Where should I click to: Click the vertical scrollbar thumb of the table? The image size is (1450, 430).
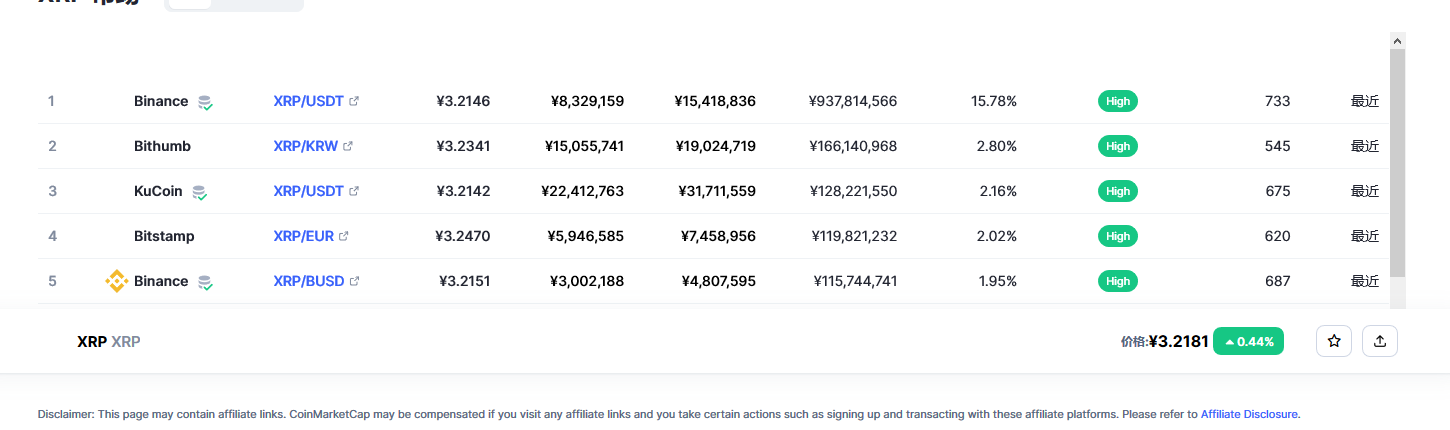(x=1397, y=163)
